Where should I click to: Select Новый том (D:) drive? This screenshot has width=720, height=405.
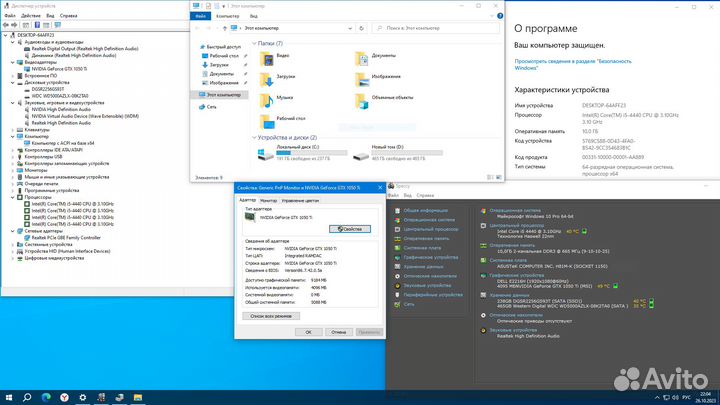pyautogui.click(x=398, y=152)
